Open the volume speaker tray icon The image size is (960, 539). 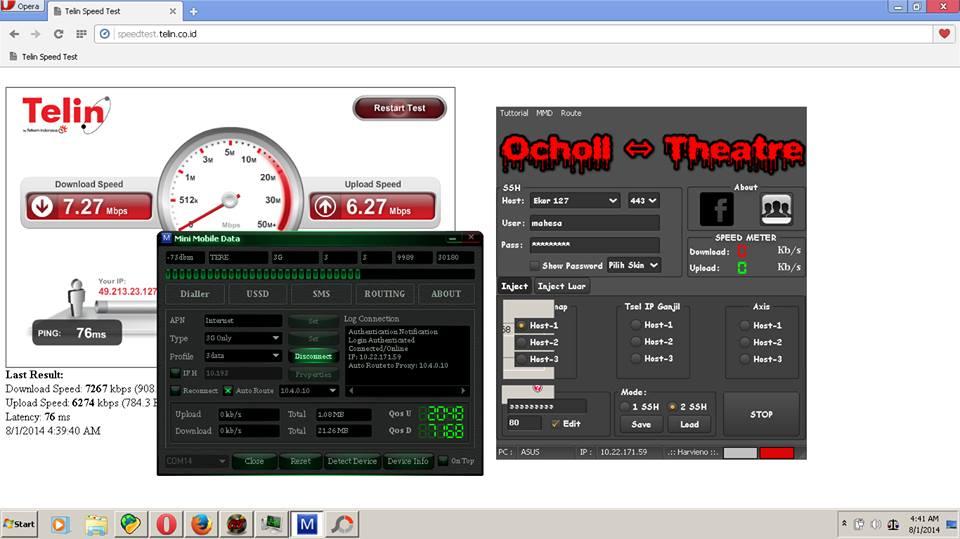(876, 524)
